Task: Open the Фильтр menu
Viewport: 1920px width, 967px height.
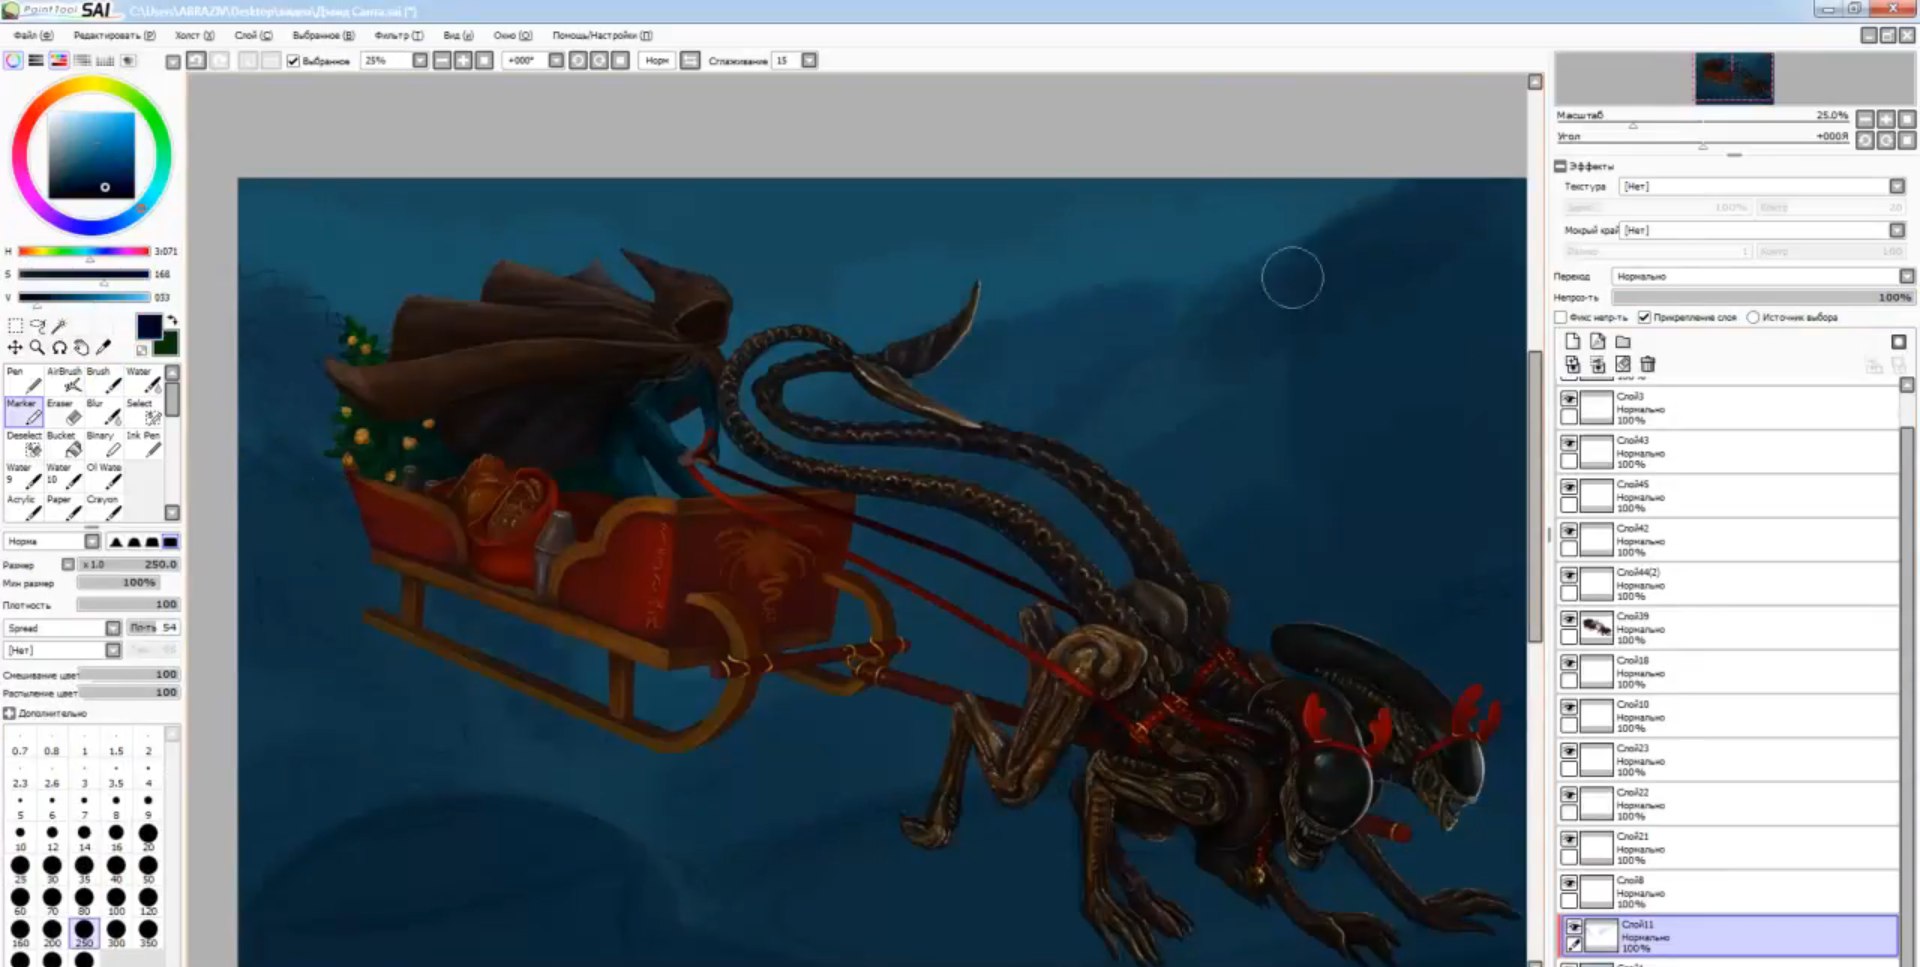Action: tap(398, 35)
